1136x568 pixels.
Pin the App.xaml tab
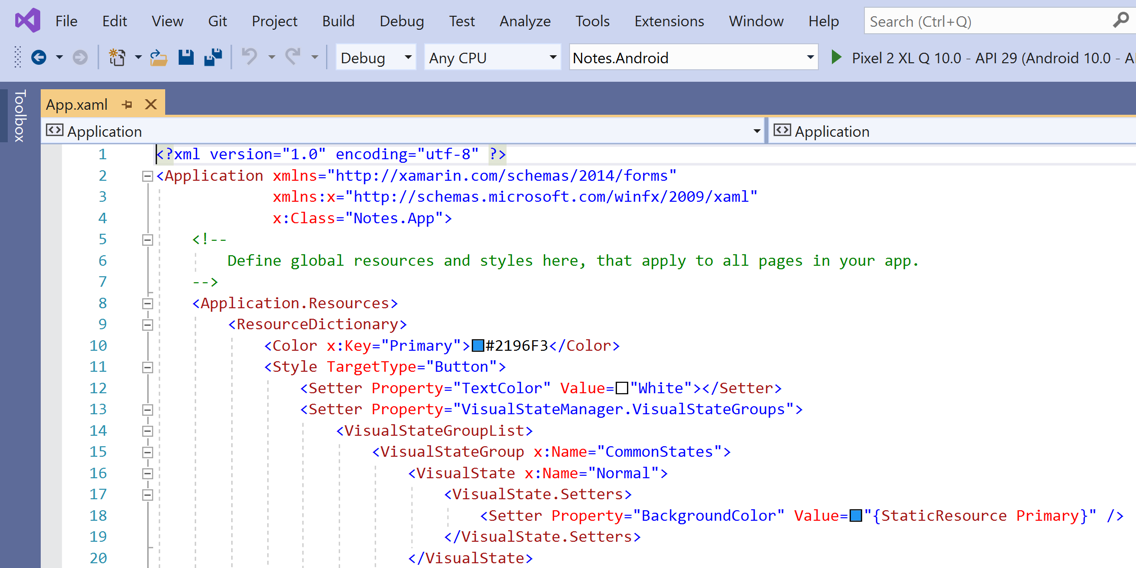[127, 104]
